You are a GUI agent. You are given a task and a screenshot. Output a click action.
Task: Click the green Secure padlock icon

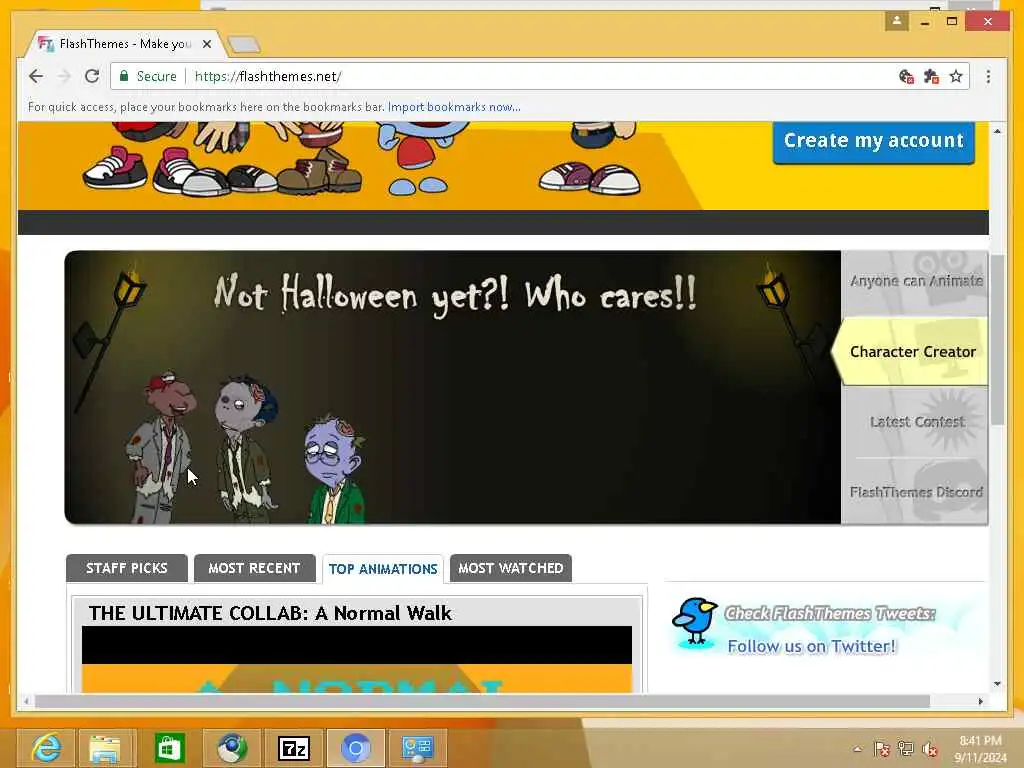[124, 76]
